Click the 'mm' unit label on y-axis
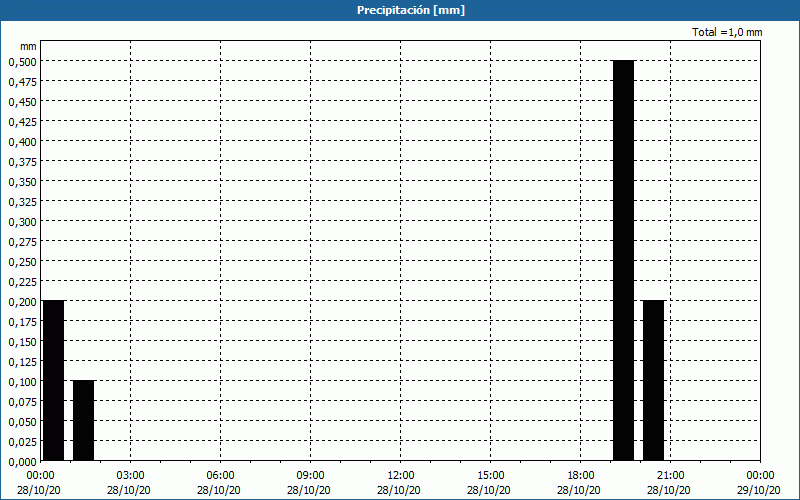Viewport: 800px width, 500px height. point(29,46)
